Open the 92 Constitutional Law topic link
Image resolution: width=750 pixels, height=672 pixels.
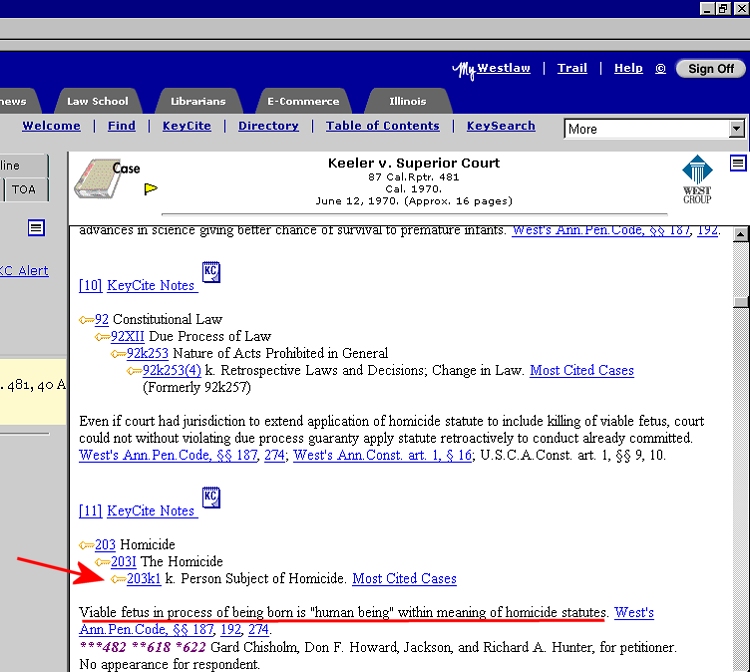pos(101,319)
